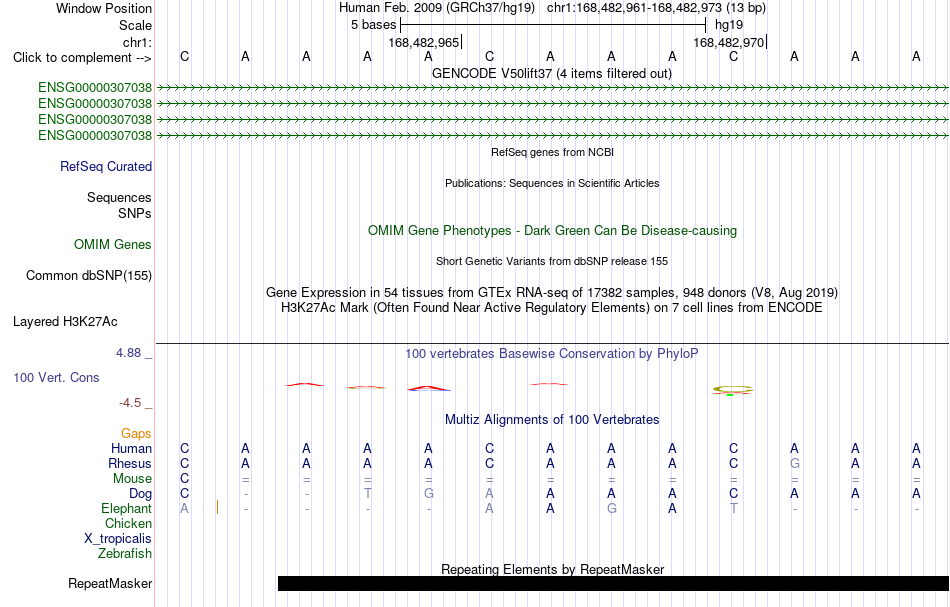This screenshot has width=950, height=607.
Task: Click the 'Click to complement -->' label
Action: pyautogui.click(x=82, y=58)
